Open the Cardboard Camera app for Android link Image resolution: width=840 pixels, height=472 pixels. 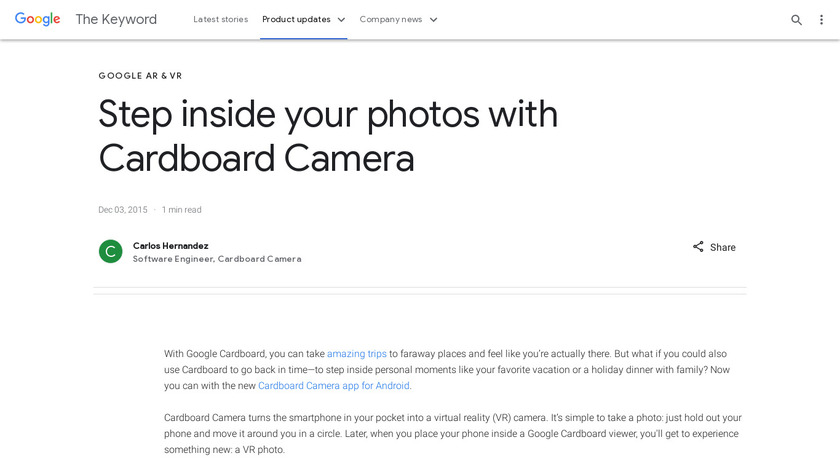click(x=334, y=386)
